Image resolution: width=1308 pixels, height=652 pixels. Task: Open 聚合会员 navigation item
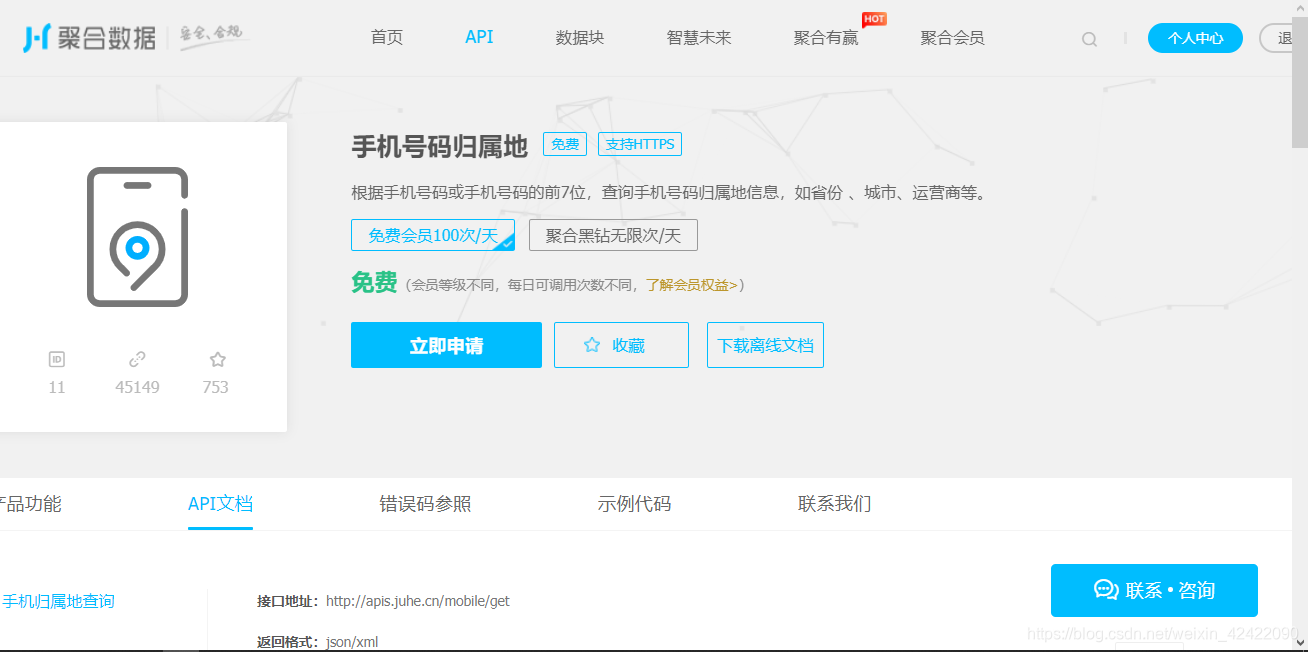(952, 38)
